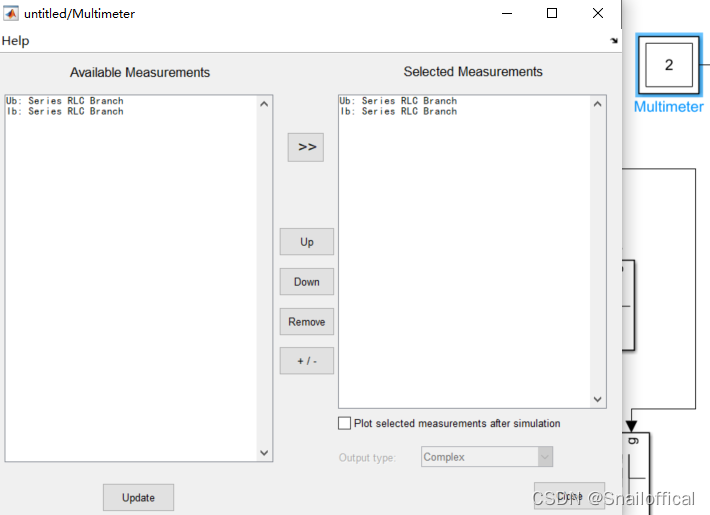Click the Available list scroll down arrow
The image size is (710, 515).
264,452
